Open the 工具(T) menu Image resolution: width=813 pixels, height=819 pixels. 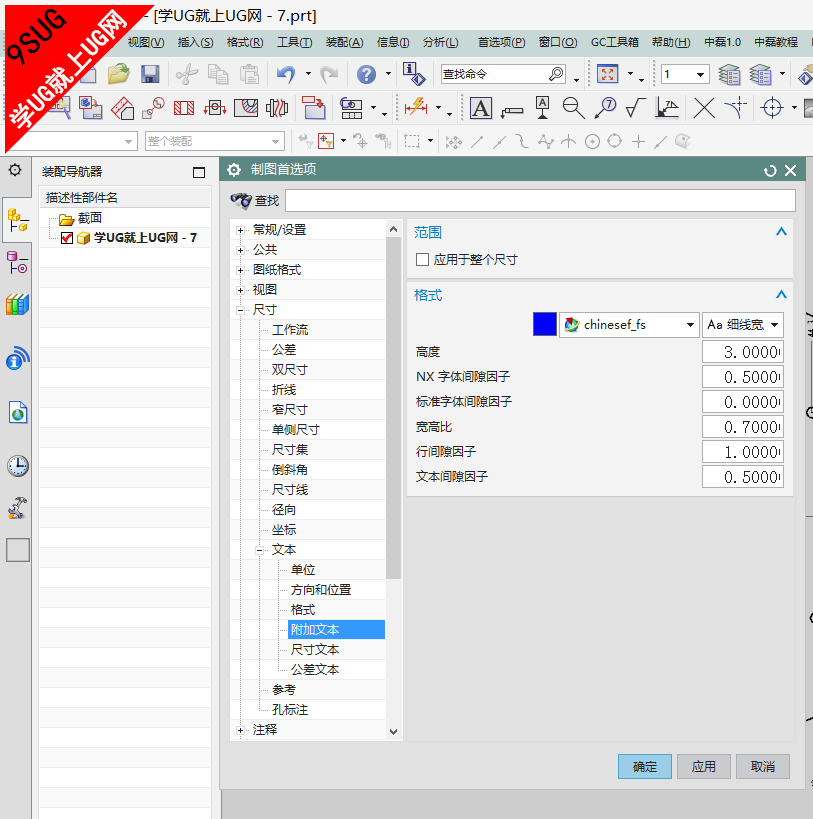(294, 42)
